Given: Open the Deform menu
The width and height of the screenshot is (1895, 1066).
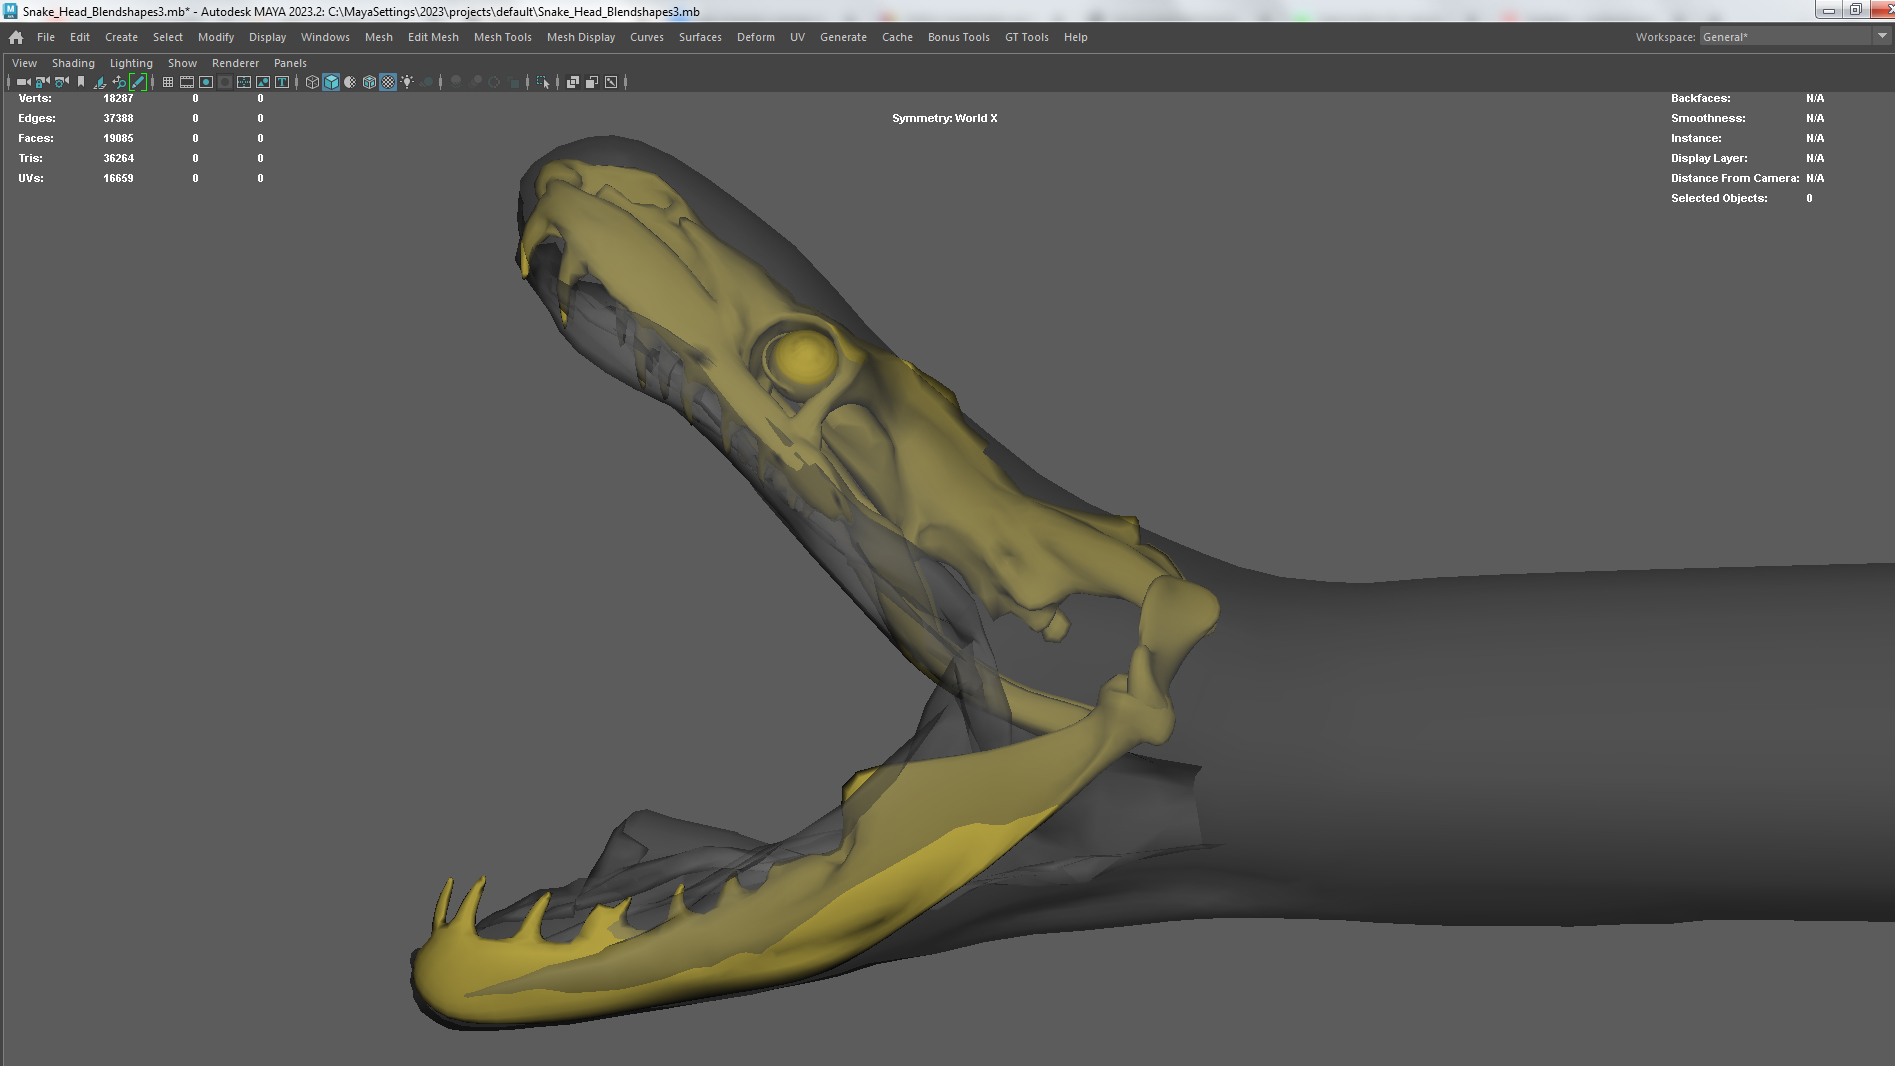Looking at the screenshot, I should pyautogui.click(x=756, y=37).
